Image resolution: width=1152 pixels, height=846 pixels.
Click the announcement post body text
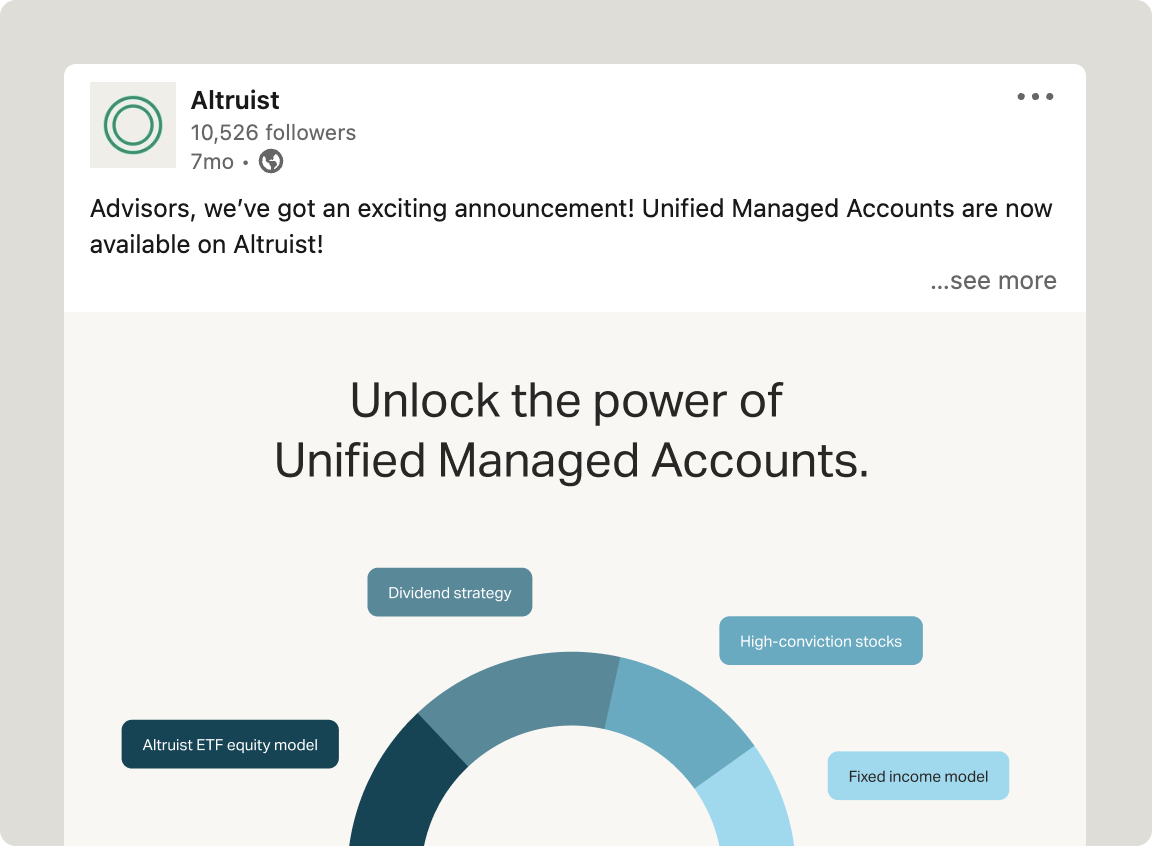point(571,226)
